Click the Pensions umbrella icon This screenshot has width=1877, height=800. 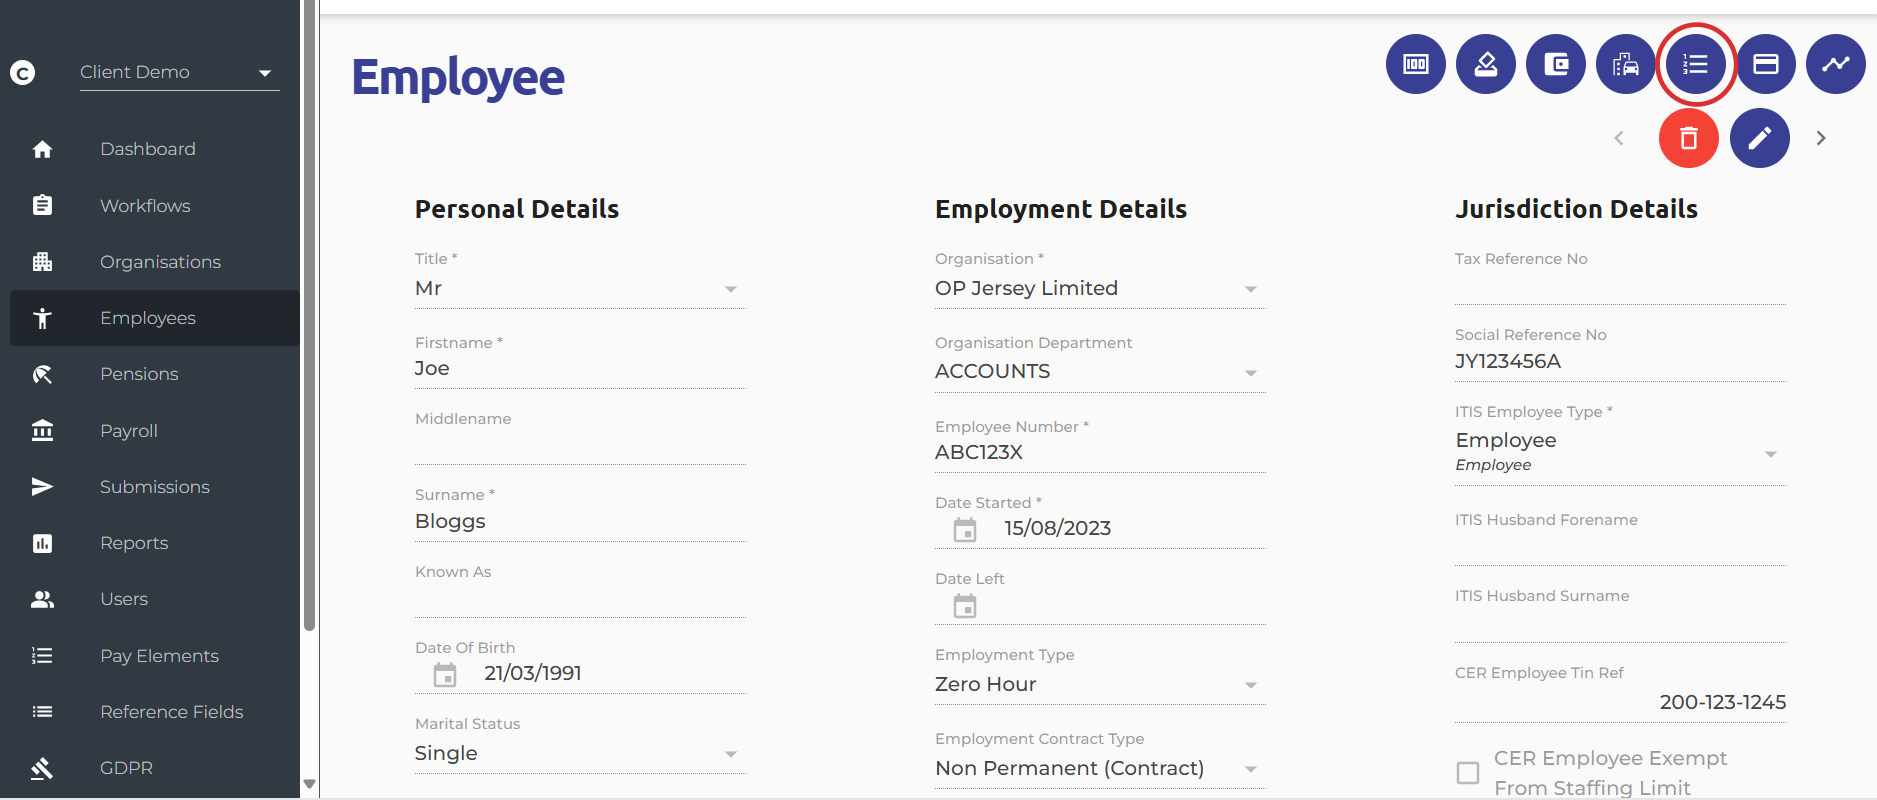point(42,374)
